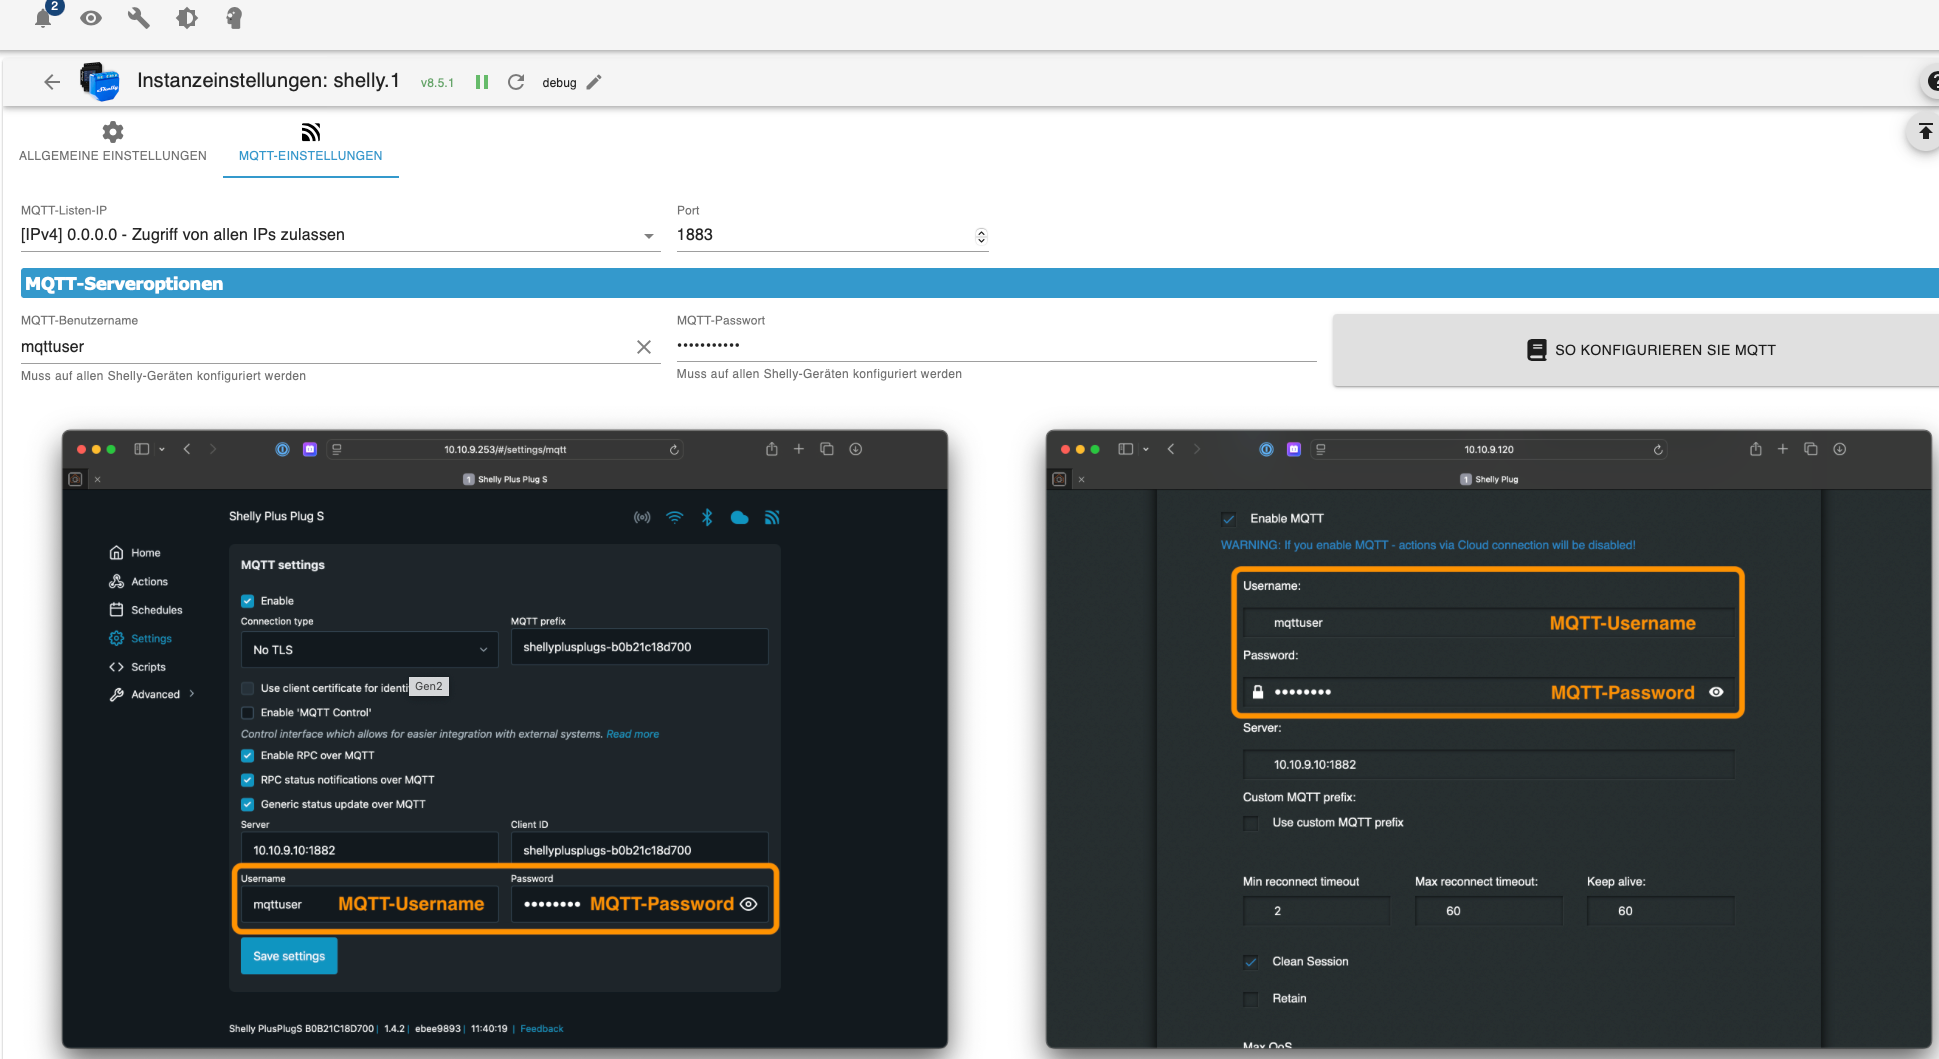1939x1059 pixels.
Task: Toggle Enable MQTT checkbox in Shelly Plug screenshot
Action: pyautogui.click(x=1229, y=519)
